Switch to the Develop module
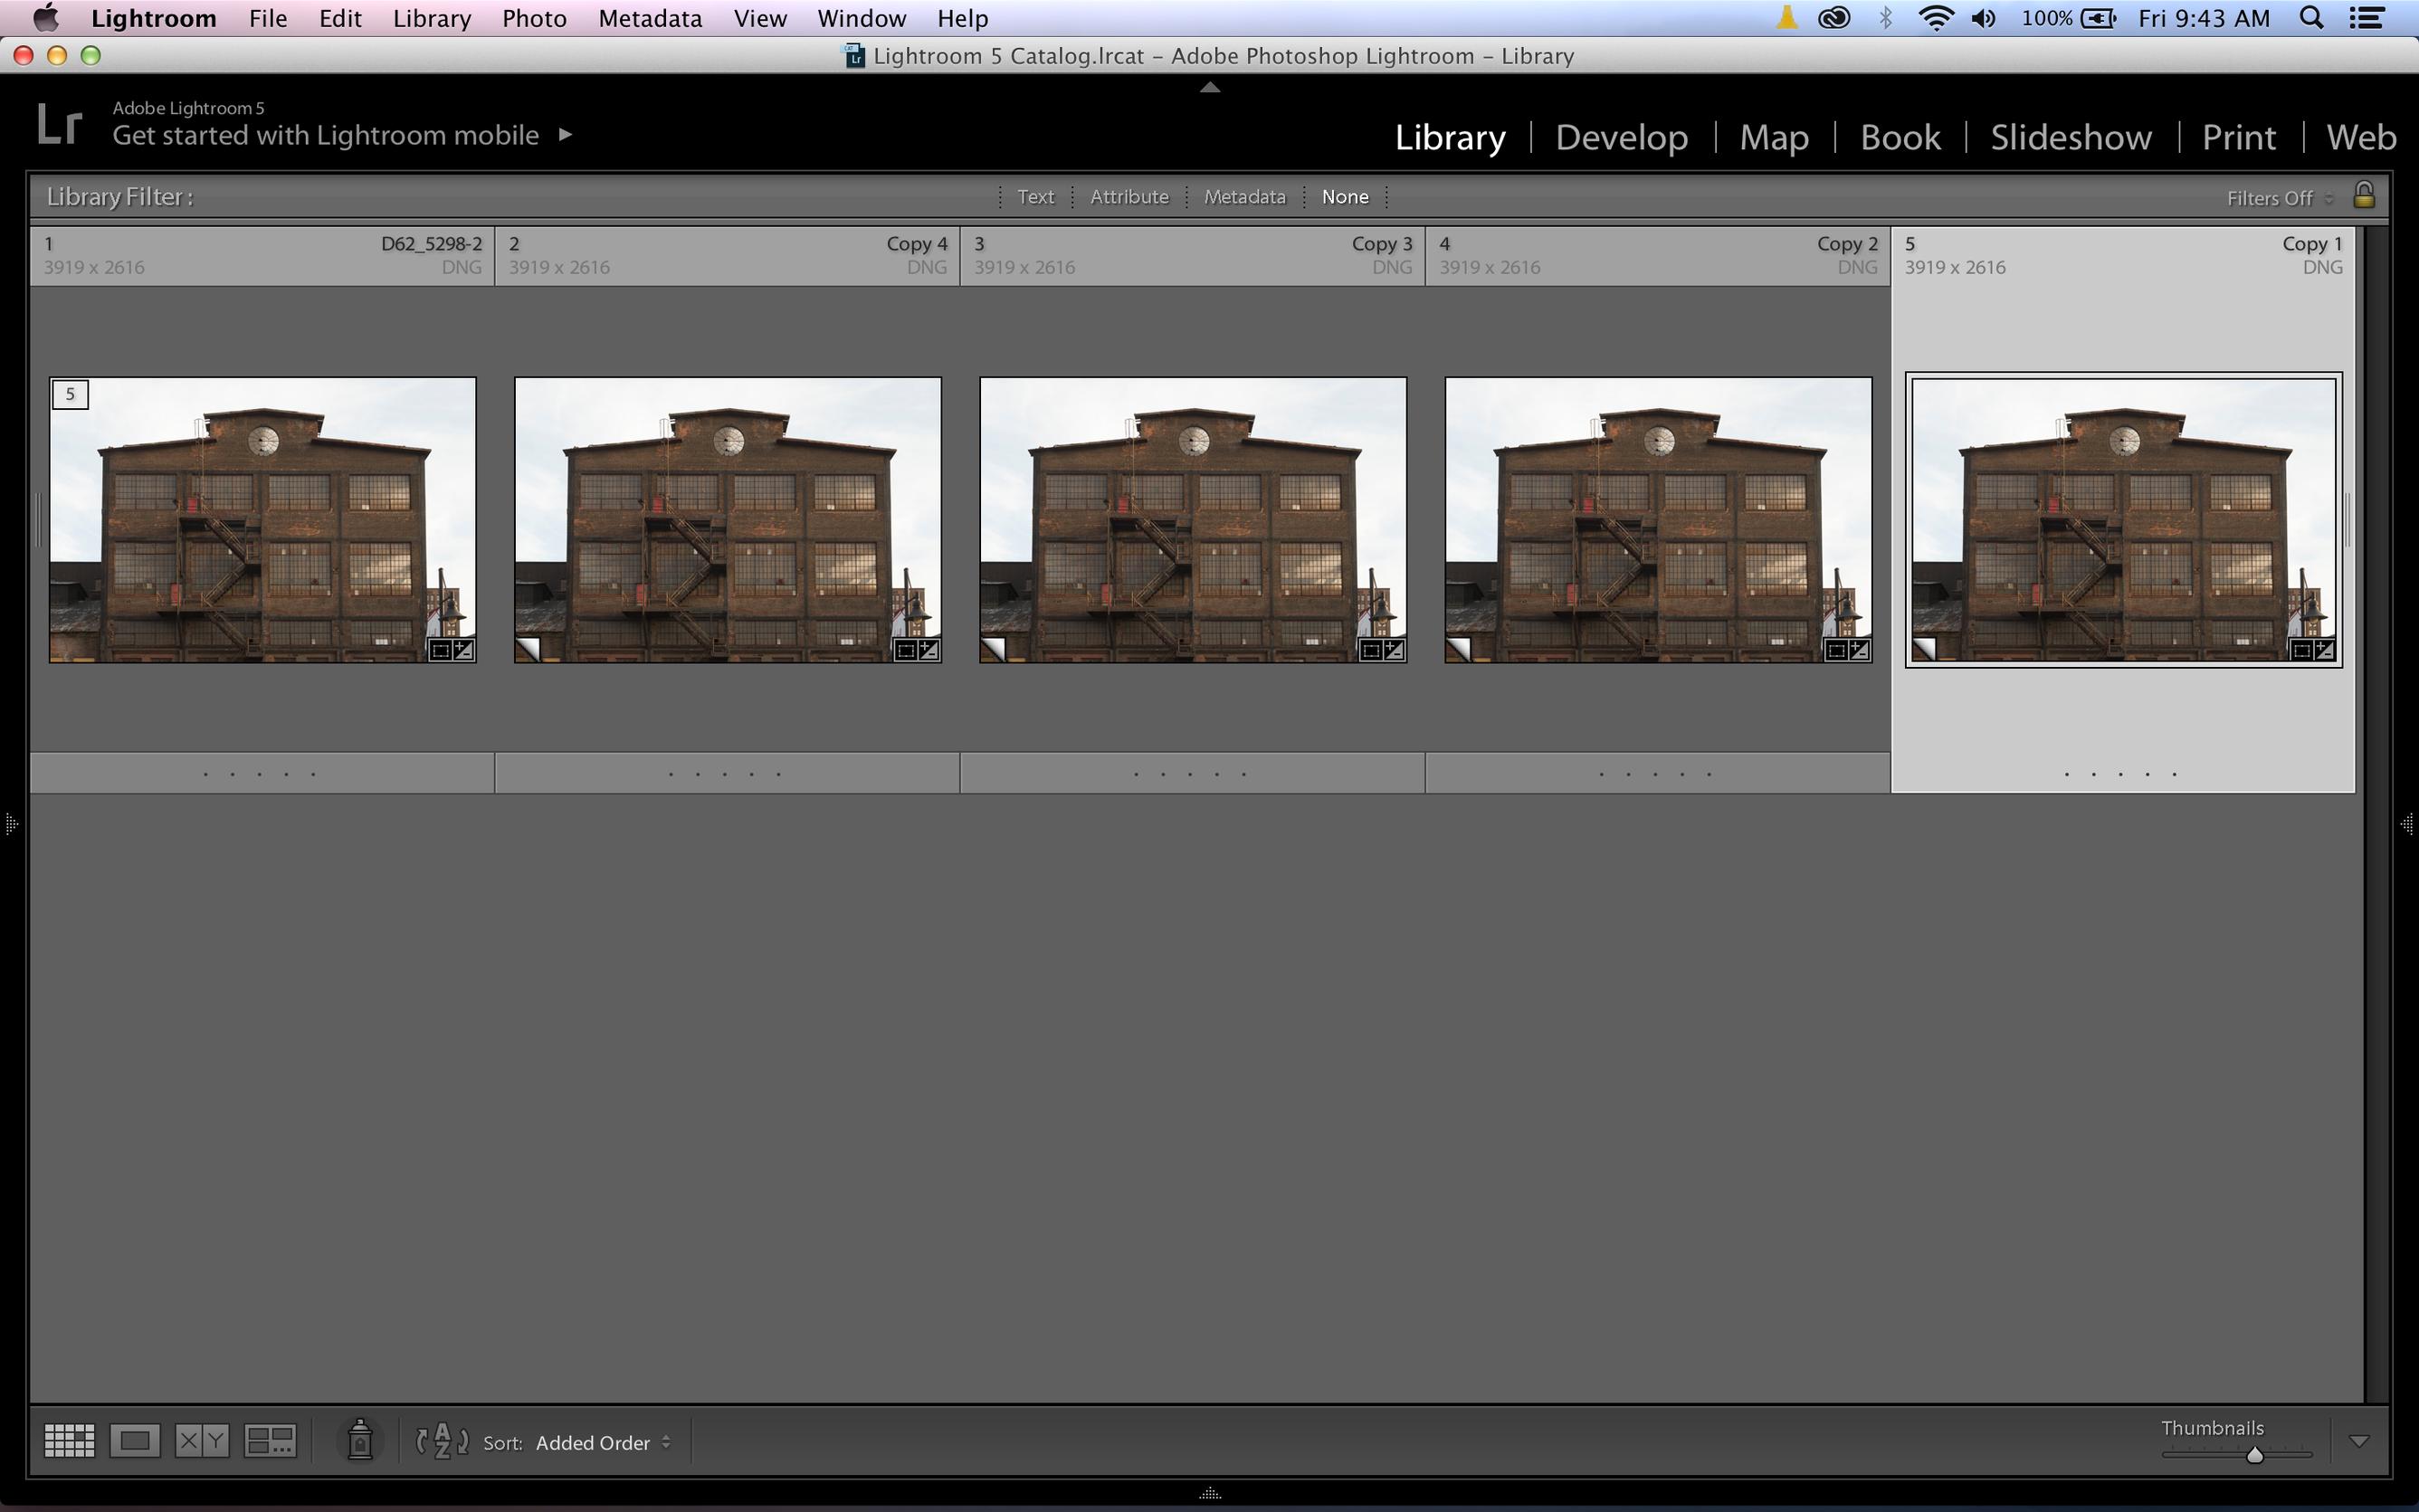The image size is (2419, 1512). 1621,137
